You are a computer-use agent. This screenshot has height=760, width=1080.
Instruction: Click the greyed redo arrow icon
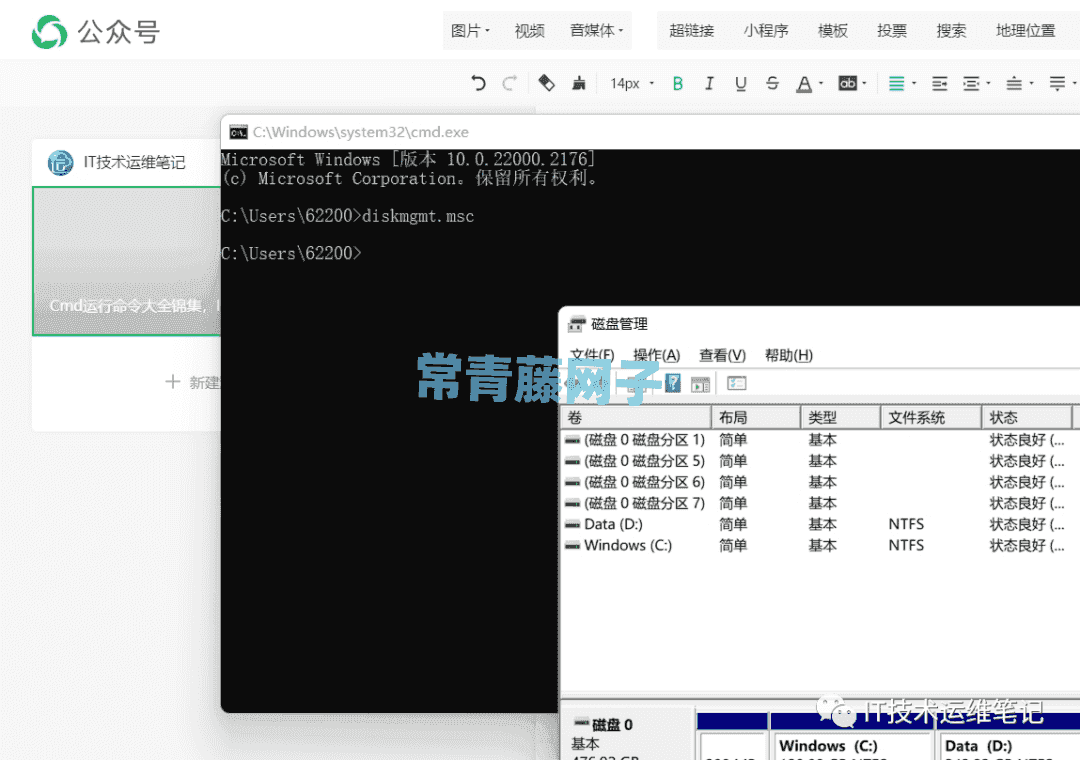(510, 83)
